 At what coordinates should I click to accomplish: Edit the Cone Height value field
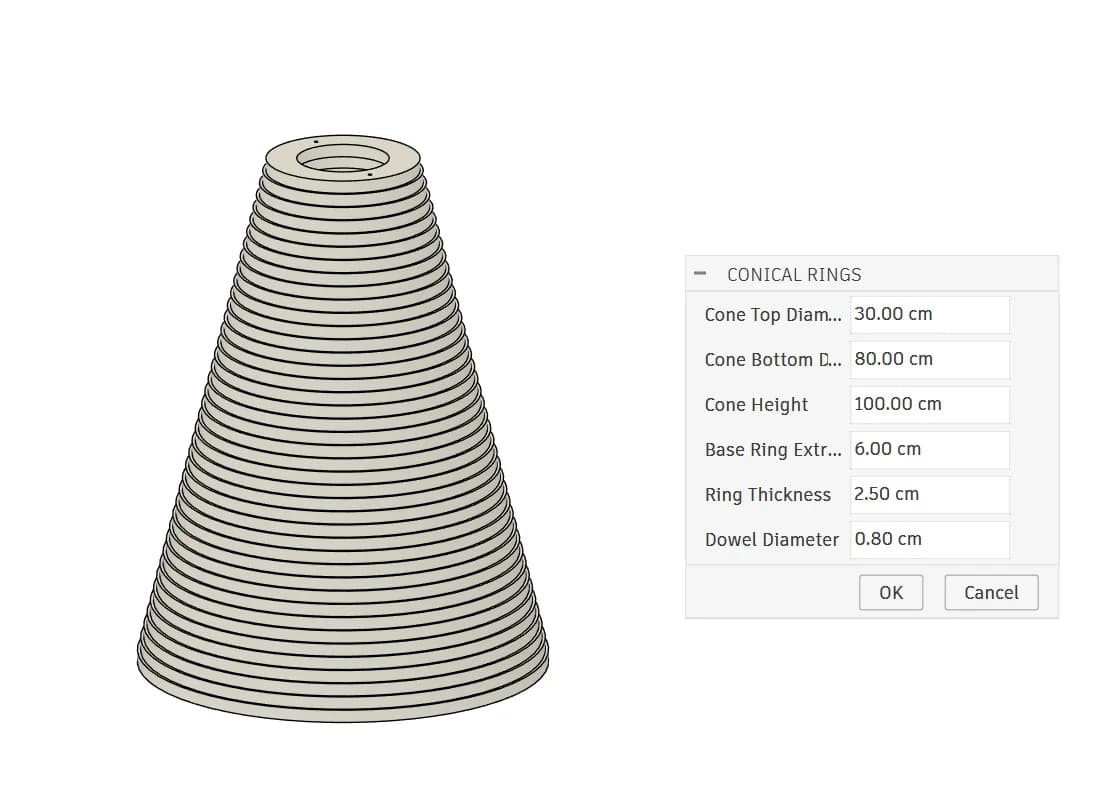930,404
